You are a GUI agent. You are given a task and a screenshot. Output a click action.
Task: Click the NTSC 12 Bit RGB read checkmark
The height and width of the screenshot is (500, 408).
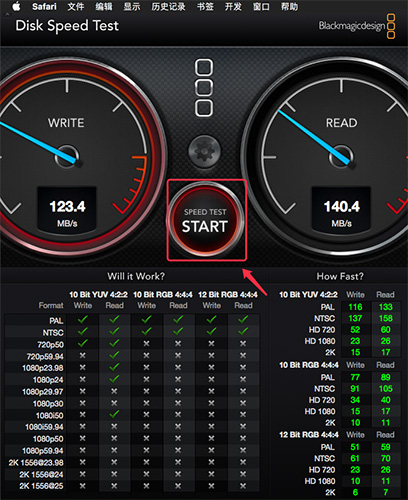(x=243, y=331)
